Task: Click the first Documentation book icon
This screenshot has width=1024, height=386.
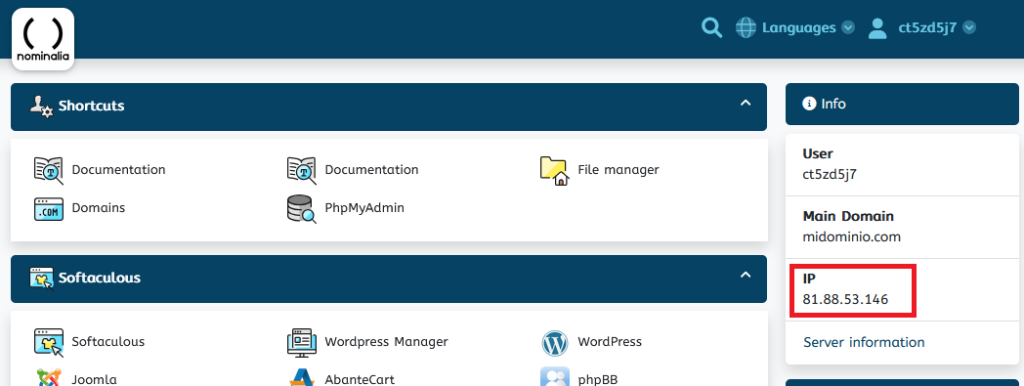Action: (x=48, y=170)
